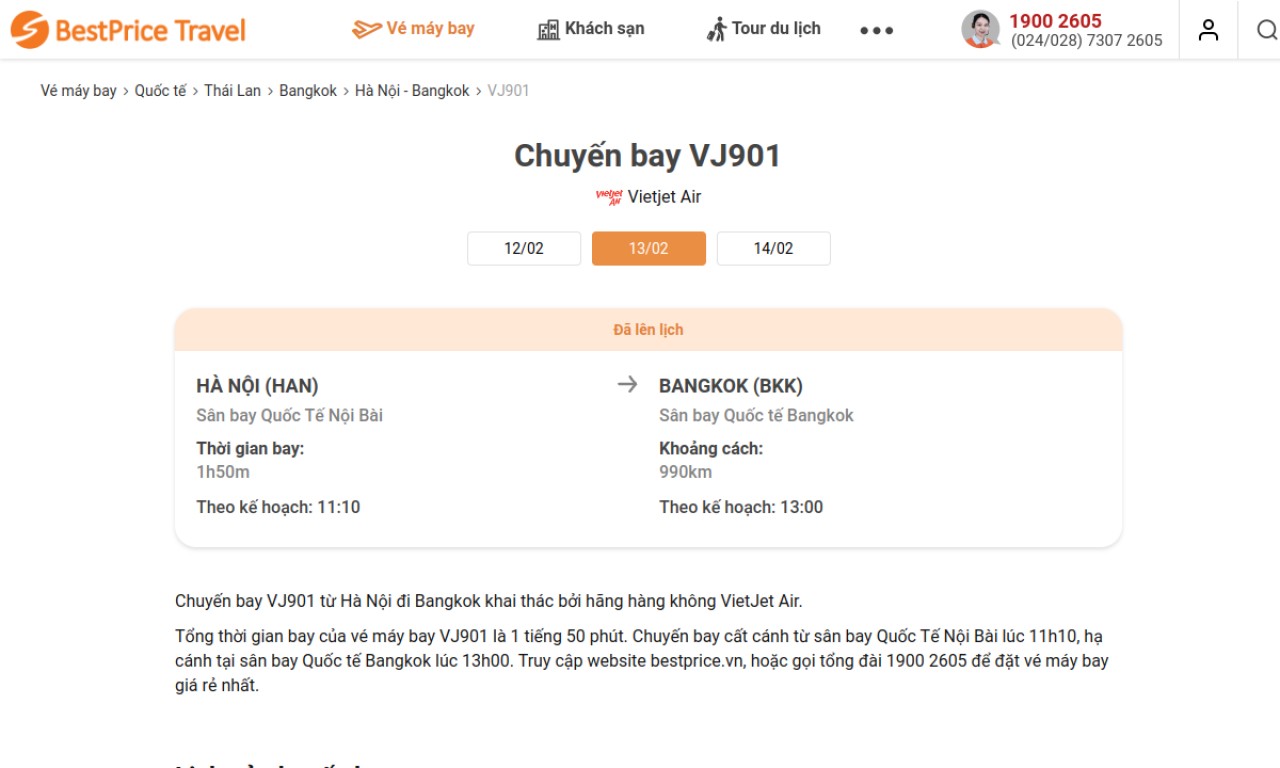Open the user account icon
This screenshot has width=1280, height=768.
(1208, 30)
